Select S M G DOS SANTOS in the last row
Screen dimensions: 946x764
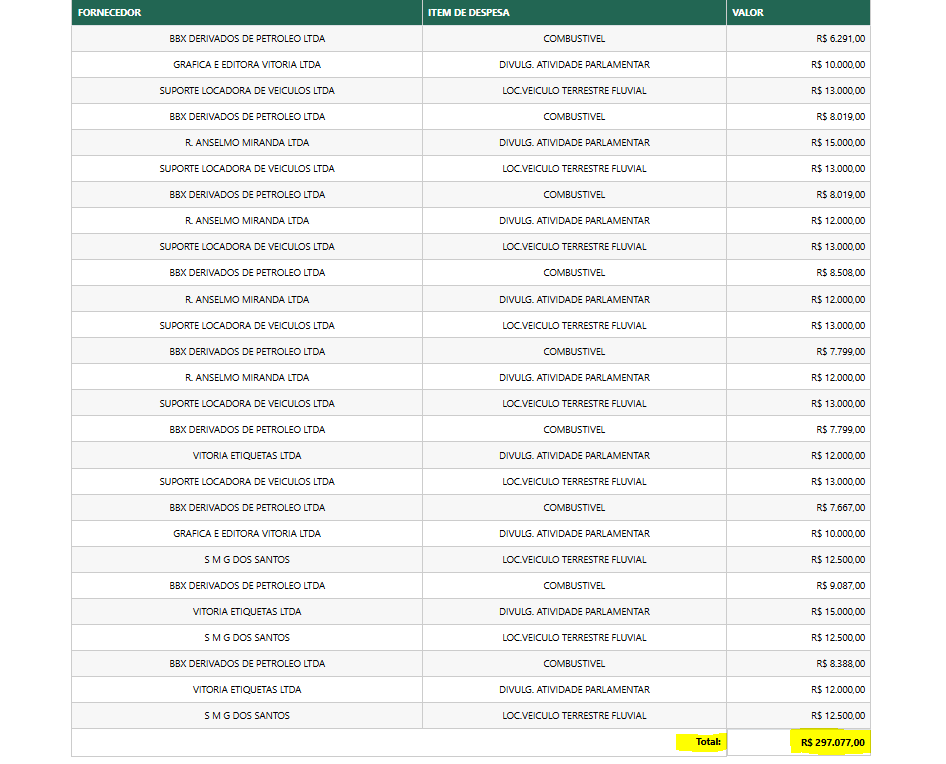click(247, 716)
